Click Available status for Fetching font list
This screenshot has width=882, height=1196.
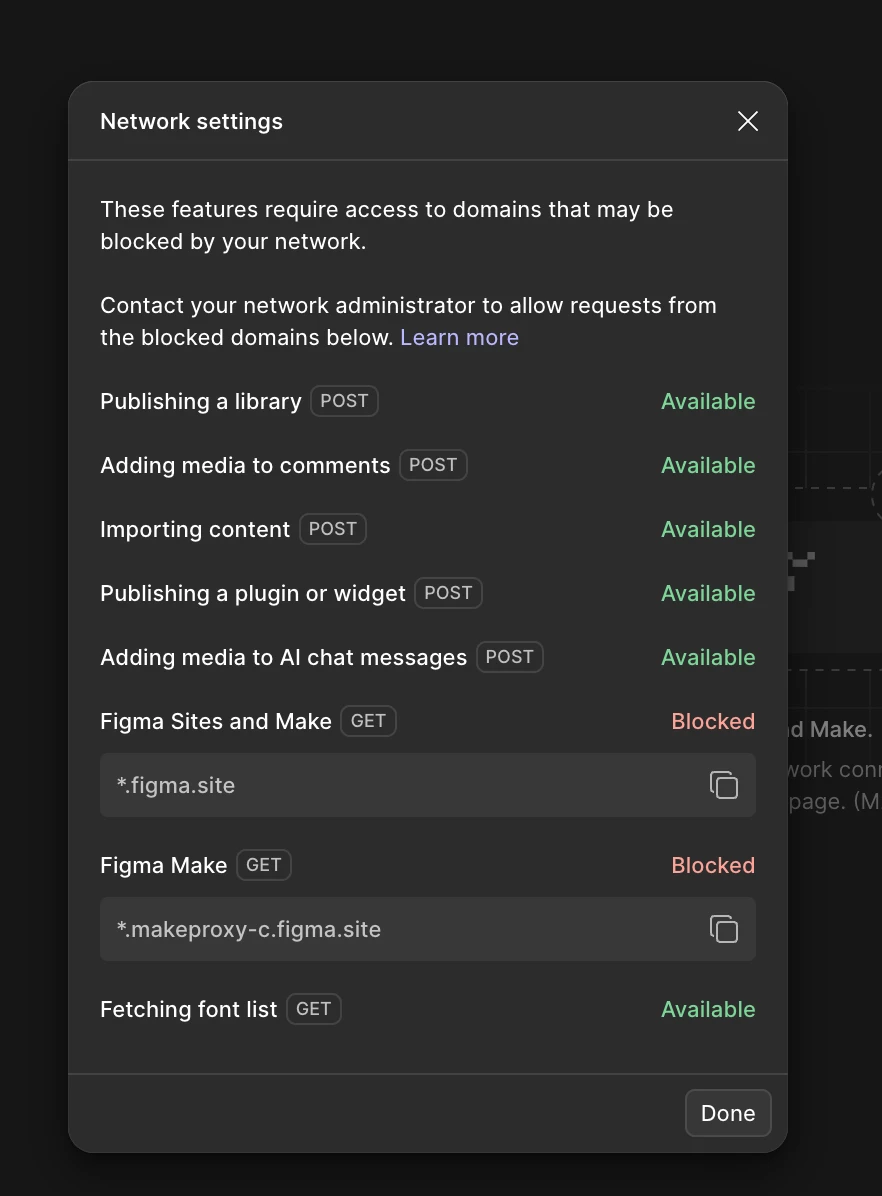708,1010
